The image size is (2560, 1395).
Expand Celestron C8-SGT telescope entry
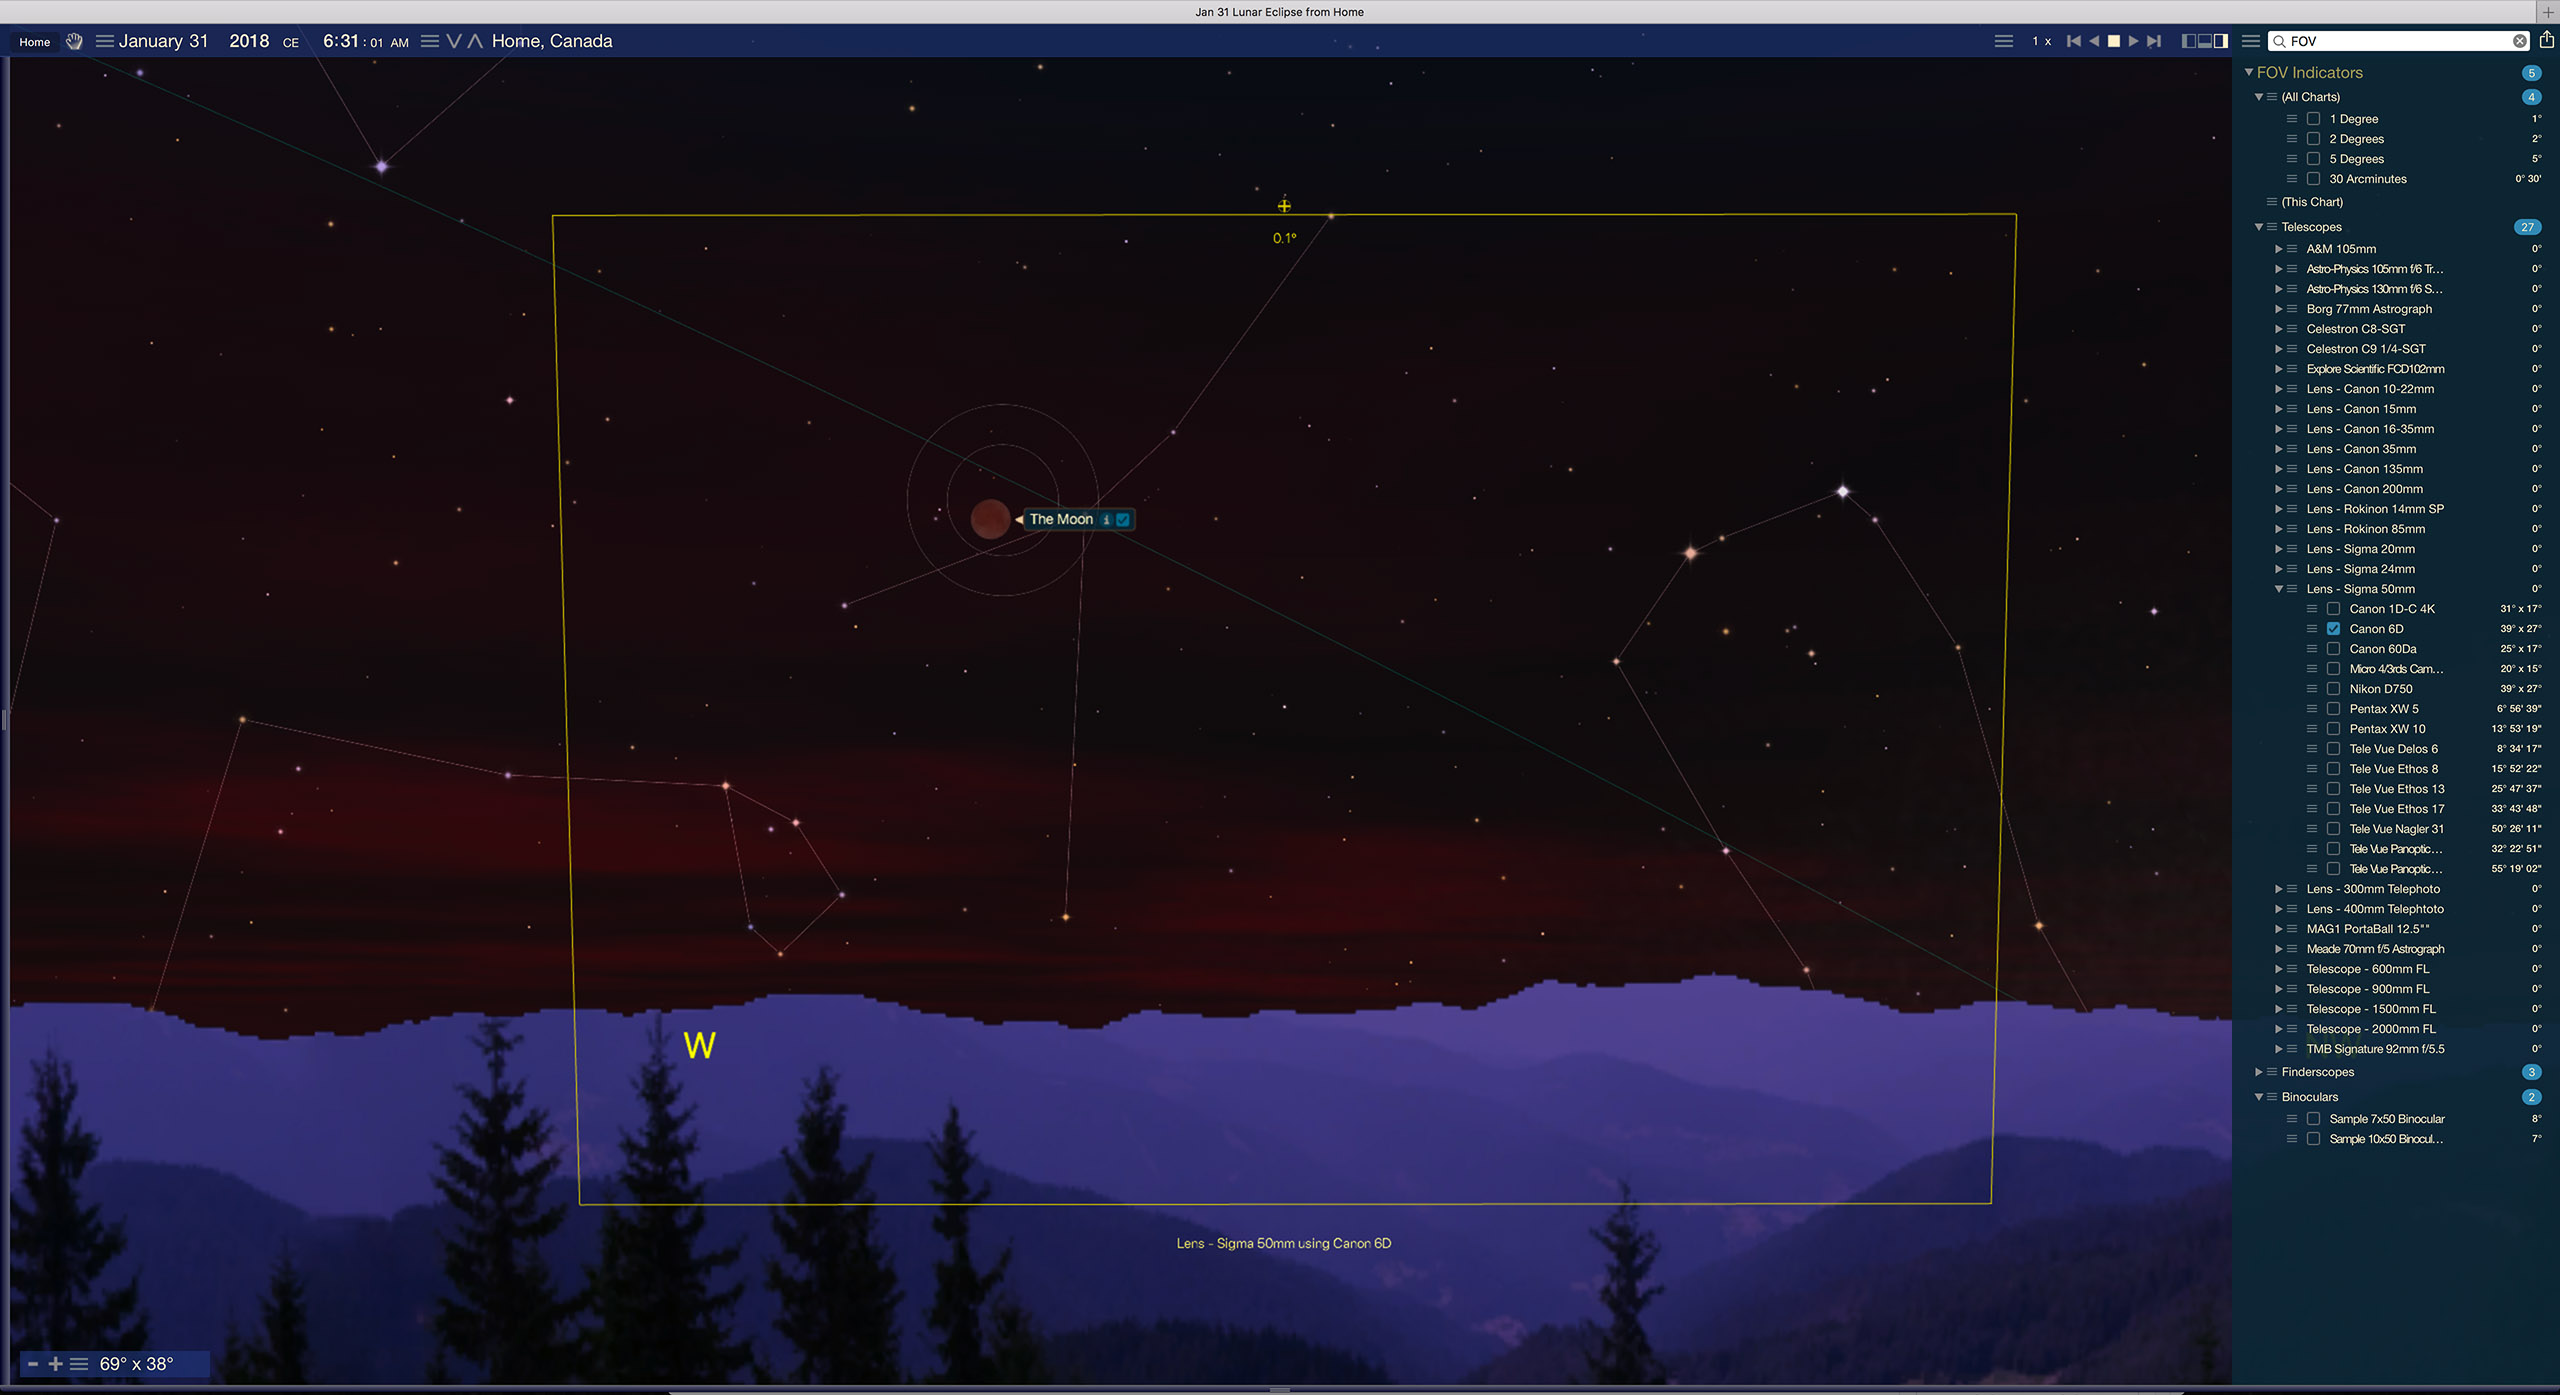[x=2279, y=329]
